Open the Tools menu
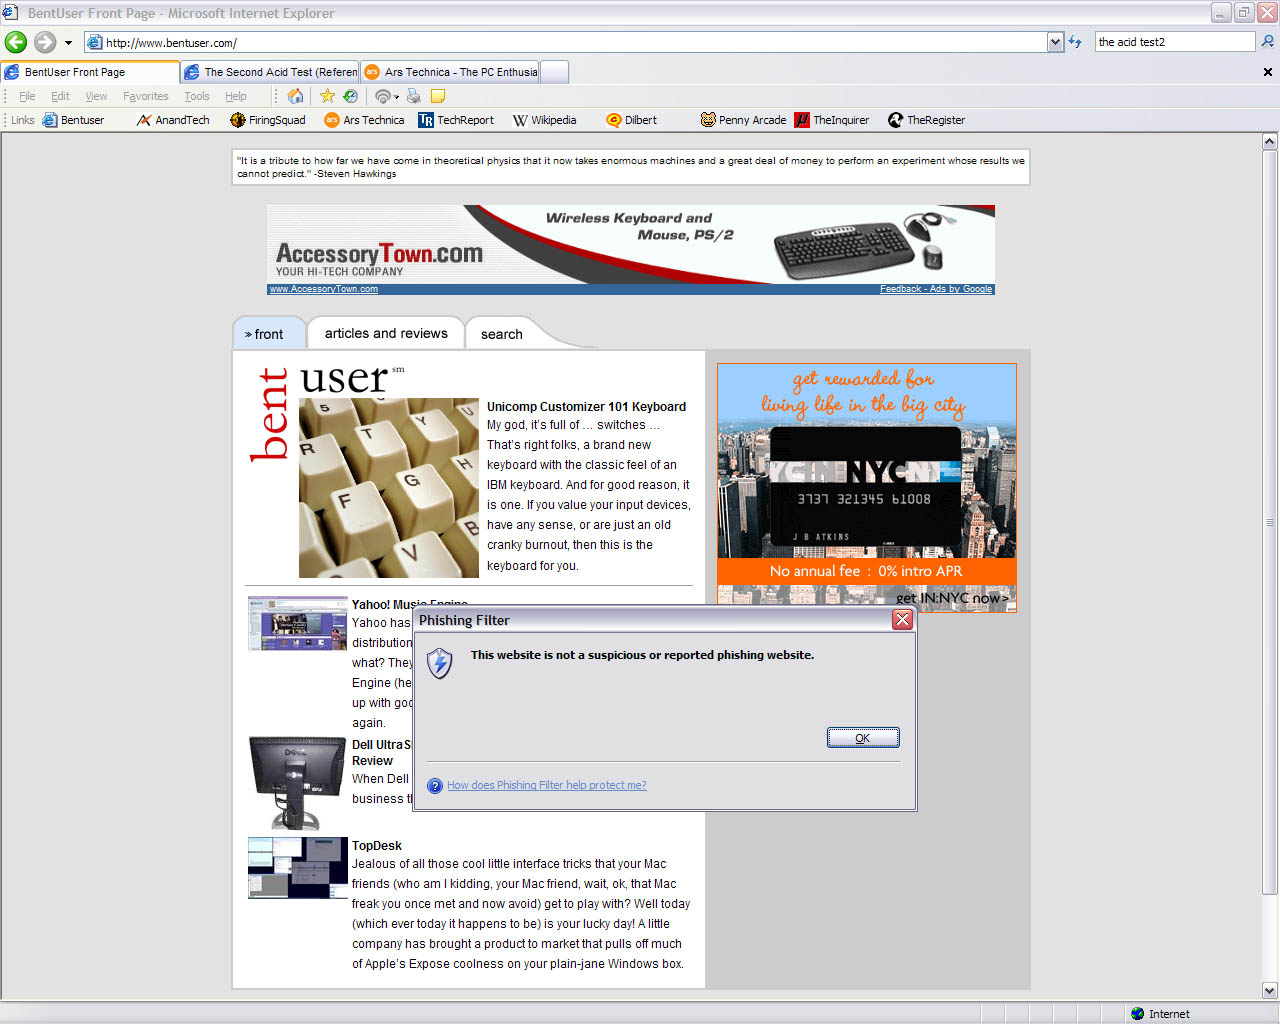1280x1024 pixels. tap(197, 96)
